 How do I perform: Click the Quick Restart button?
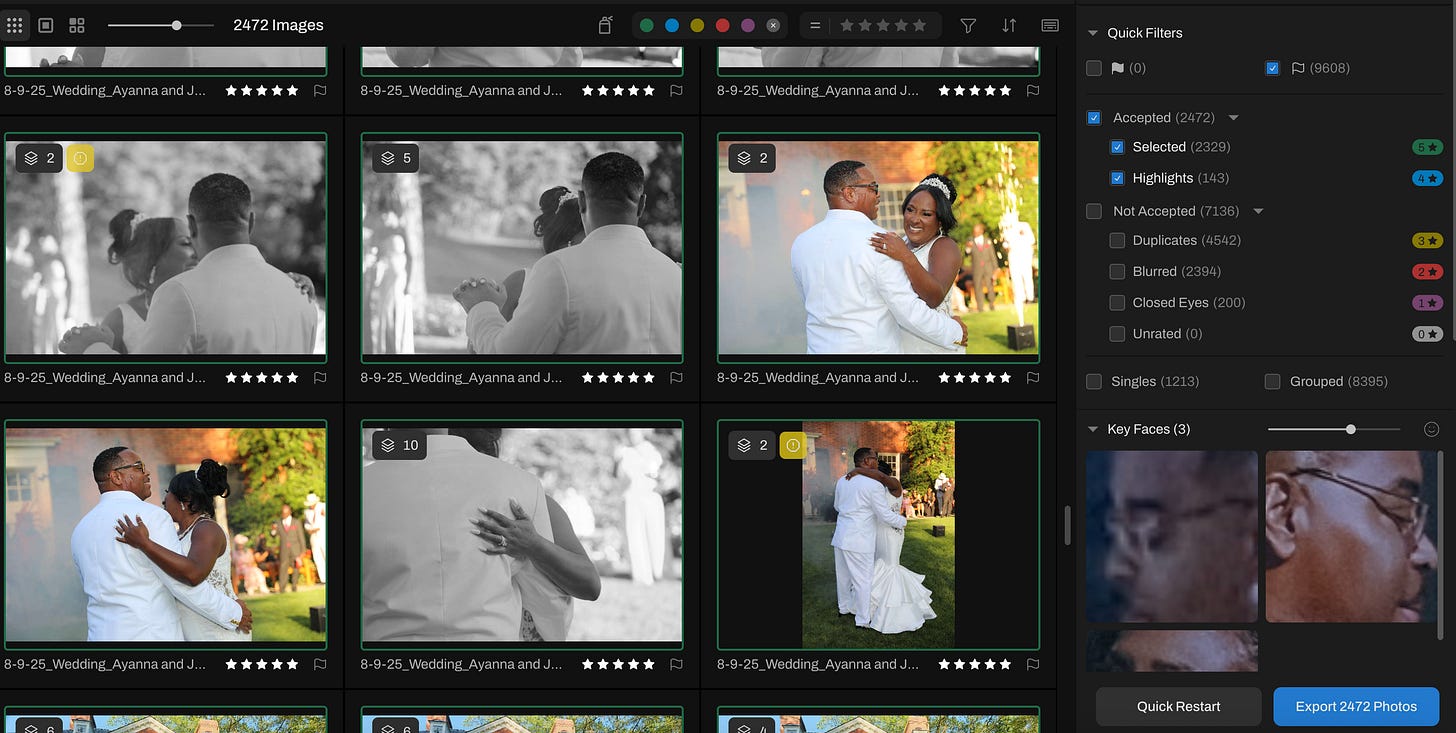(x=1178, y=706)
